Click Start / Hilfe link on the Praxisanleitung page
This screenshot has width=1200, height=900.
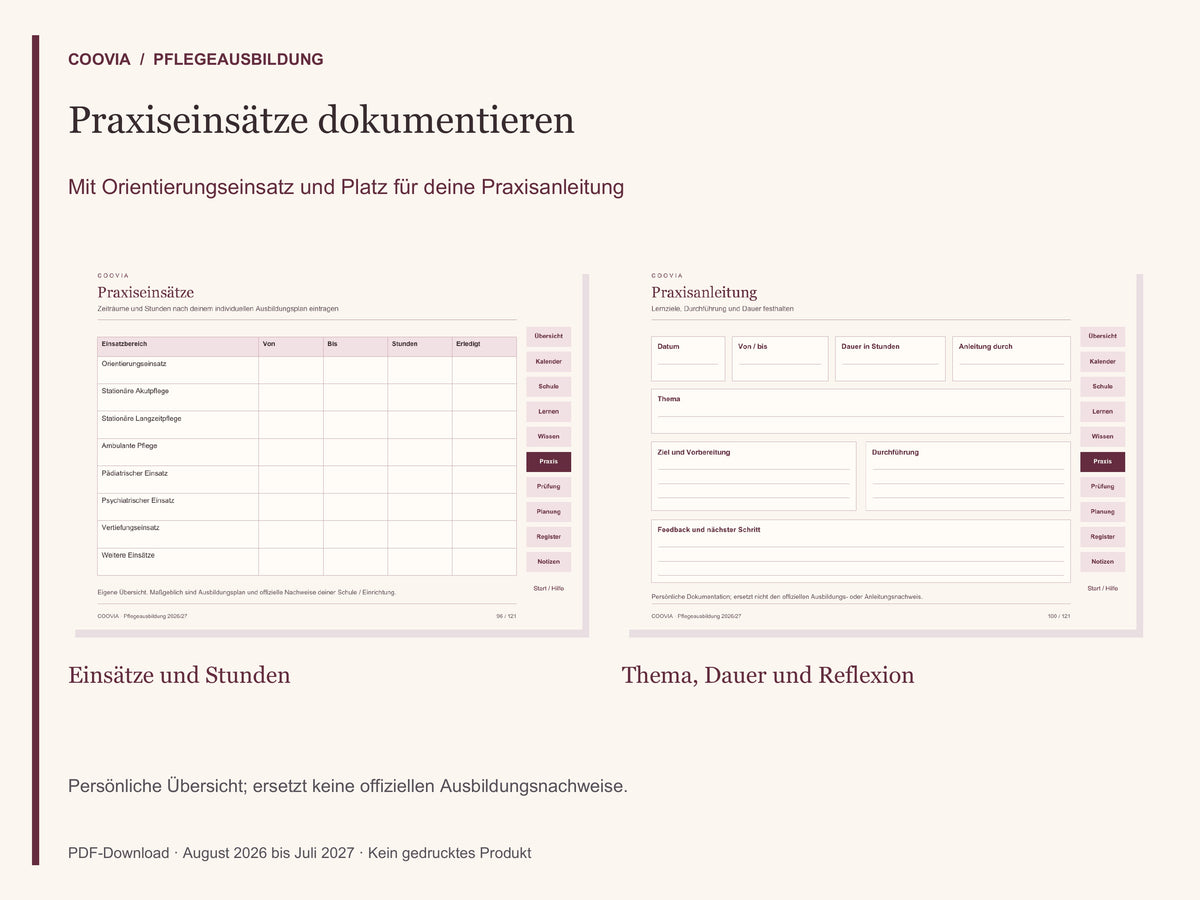1102,588
